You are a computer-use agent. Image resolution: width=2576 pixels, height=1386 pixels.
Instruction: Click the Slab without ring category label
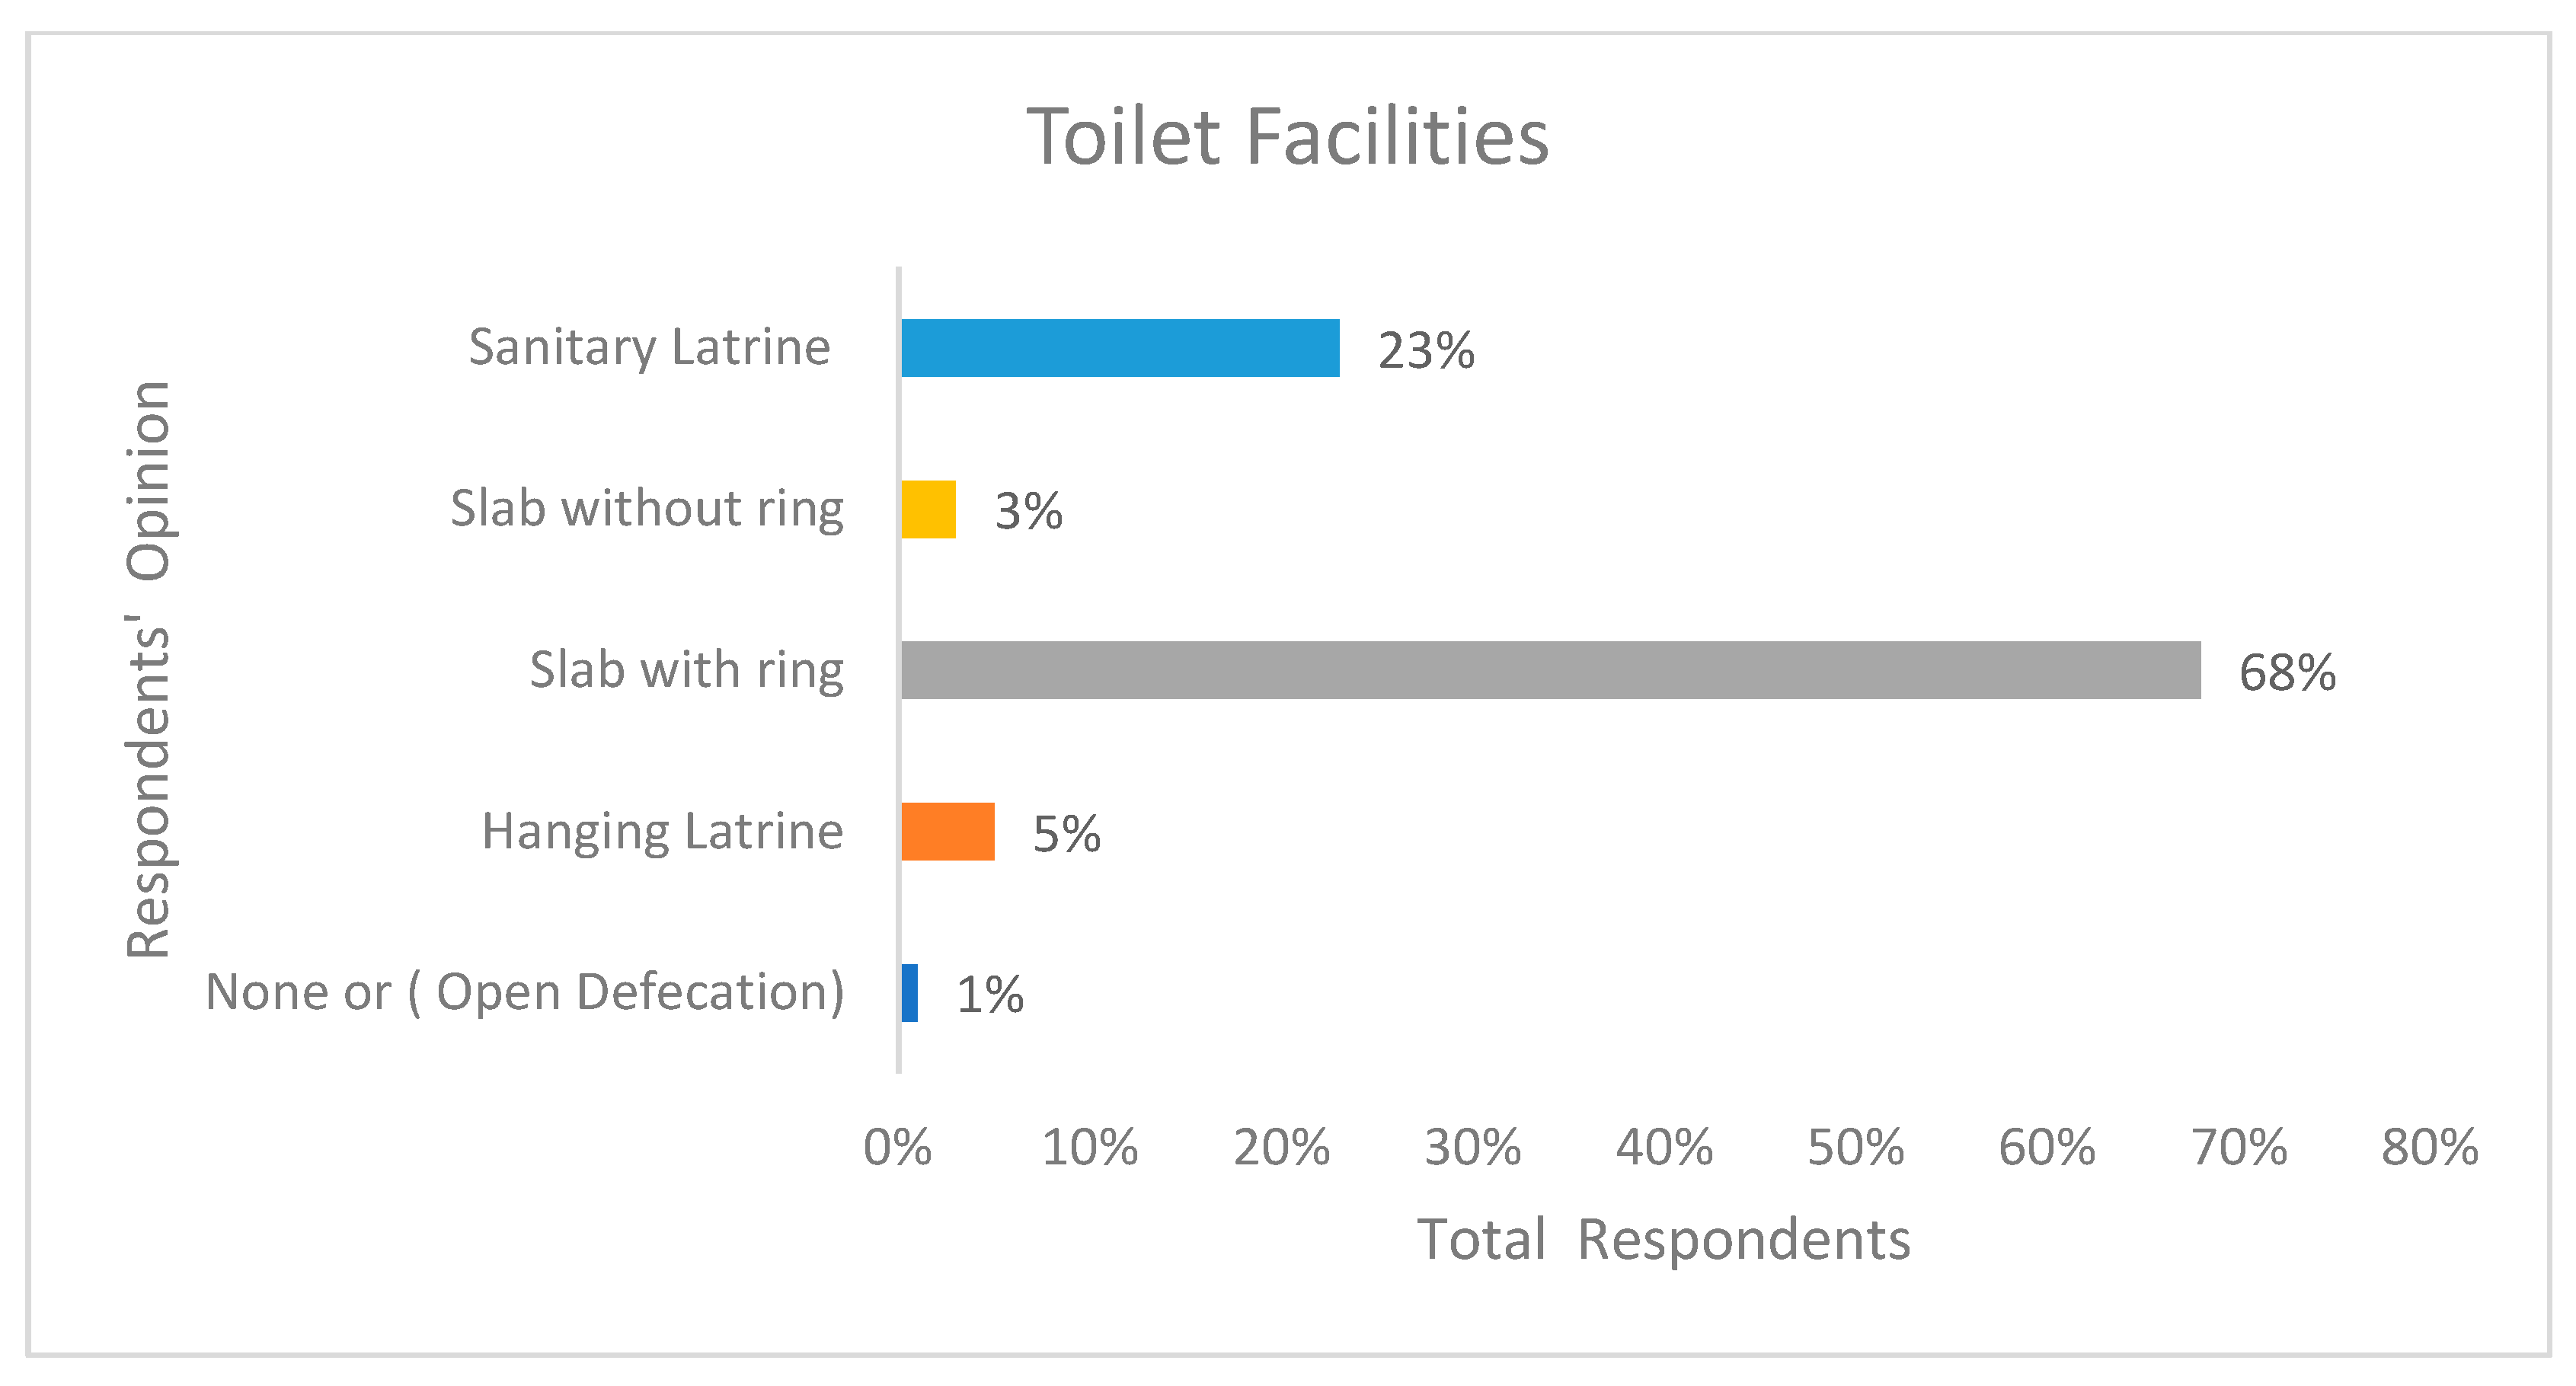(x=646, y=509)
